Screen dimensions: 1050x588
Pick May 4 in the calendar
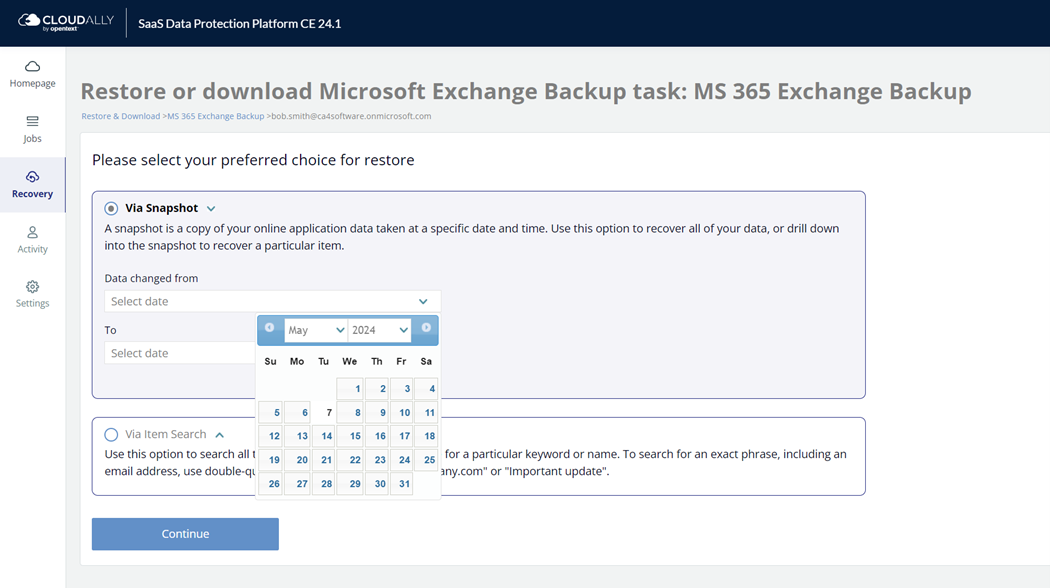pos(426,388)
